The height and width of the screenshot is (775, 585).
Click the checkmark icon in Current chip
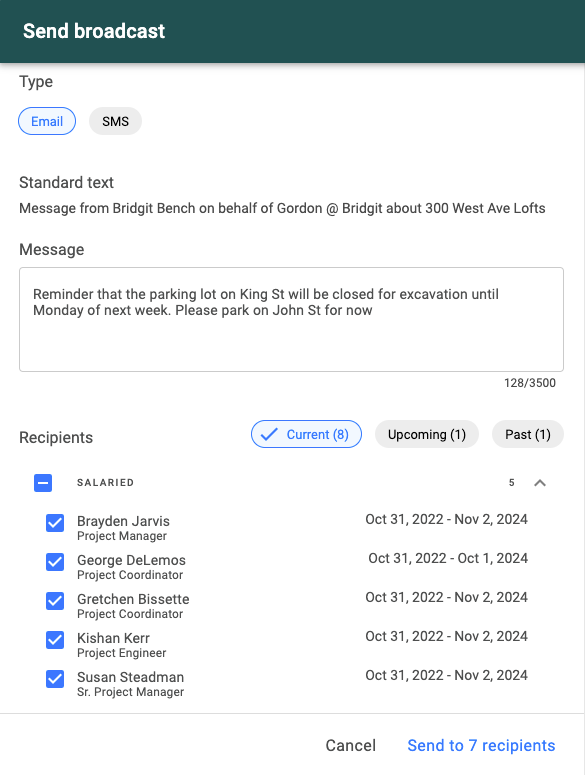269,434
